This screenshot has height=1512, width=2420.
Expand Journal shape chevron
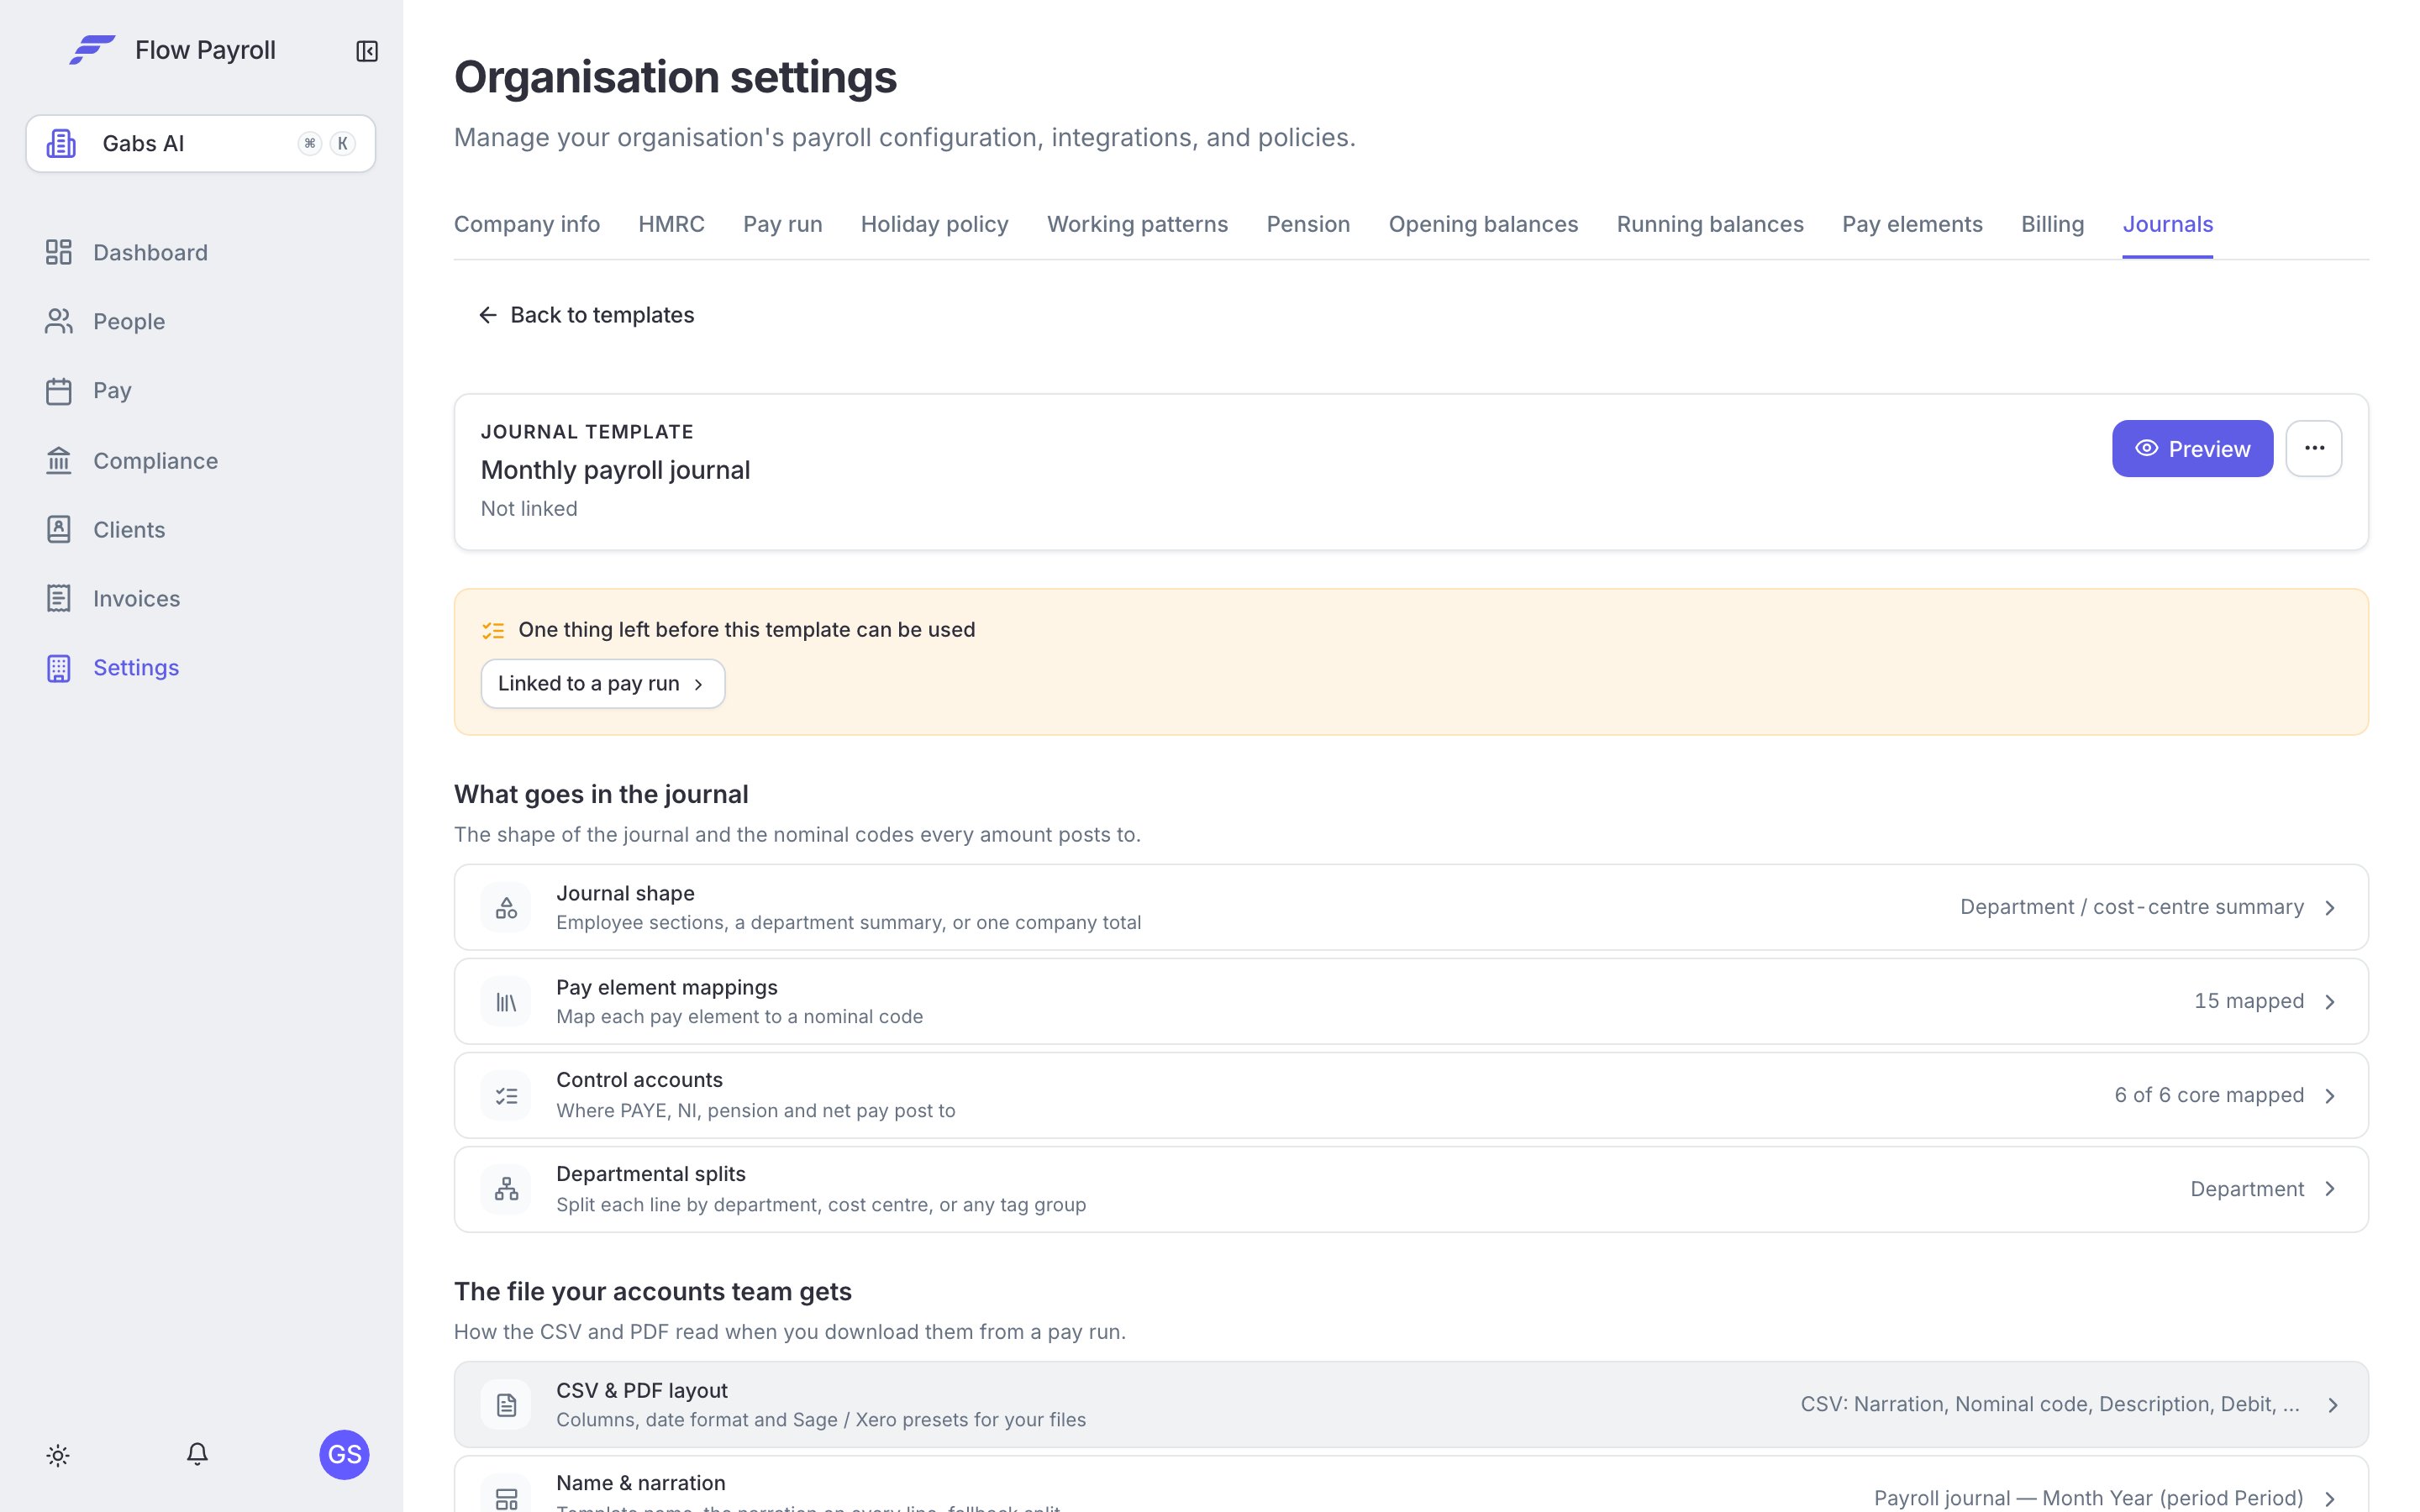tap(2330, 907)
